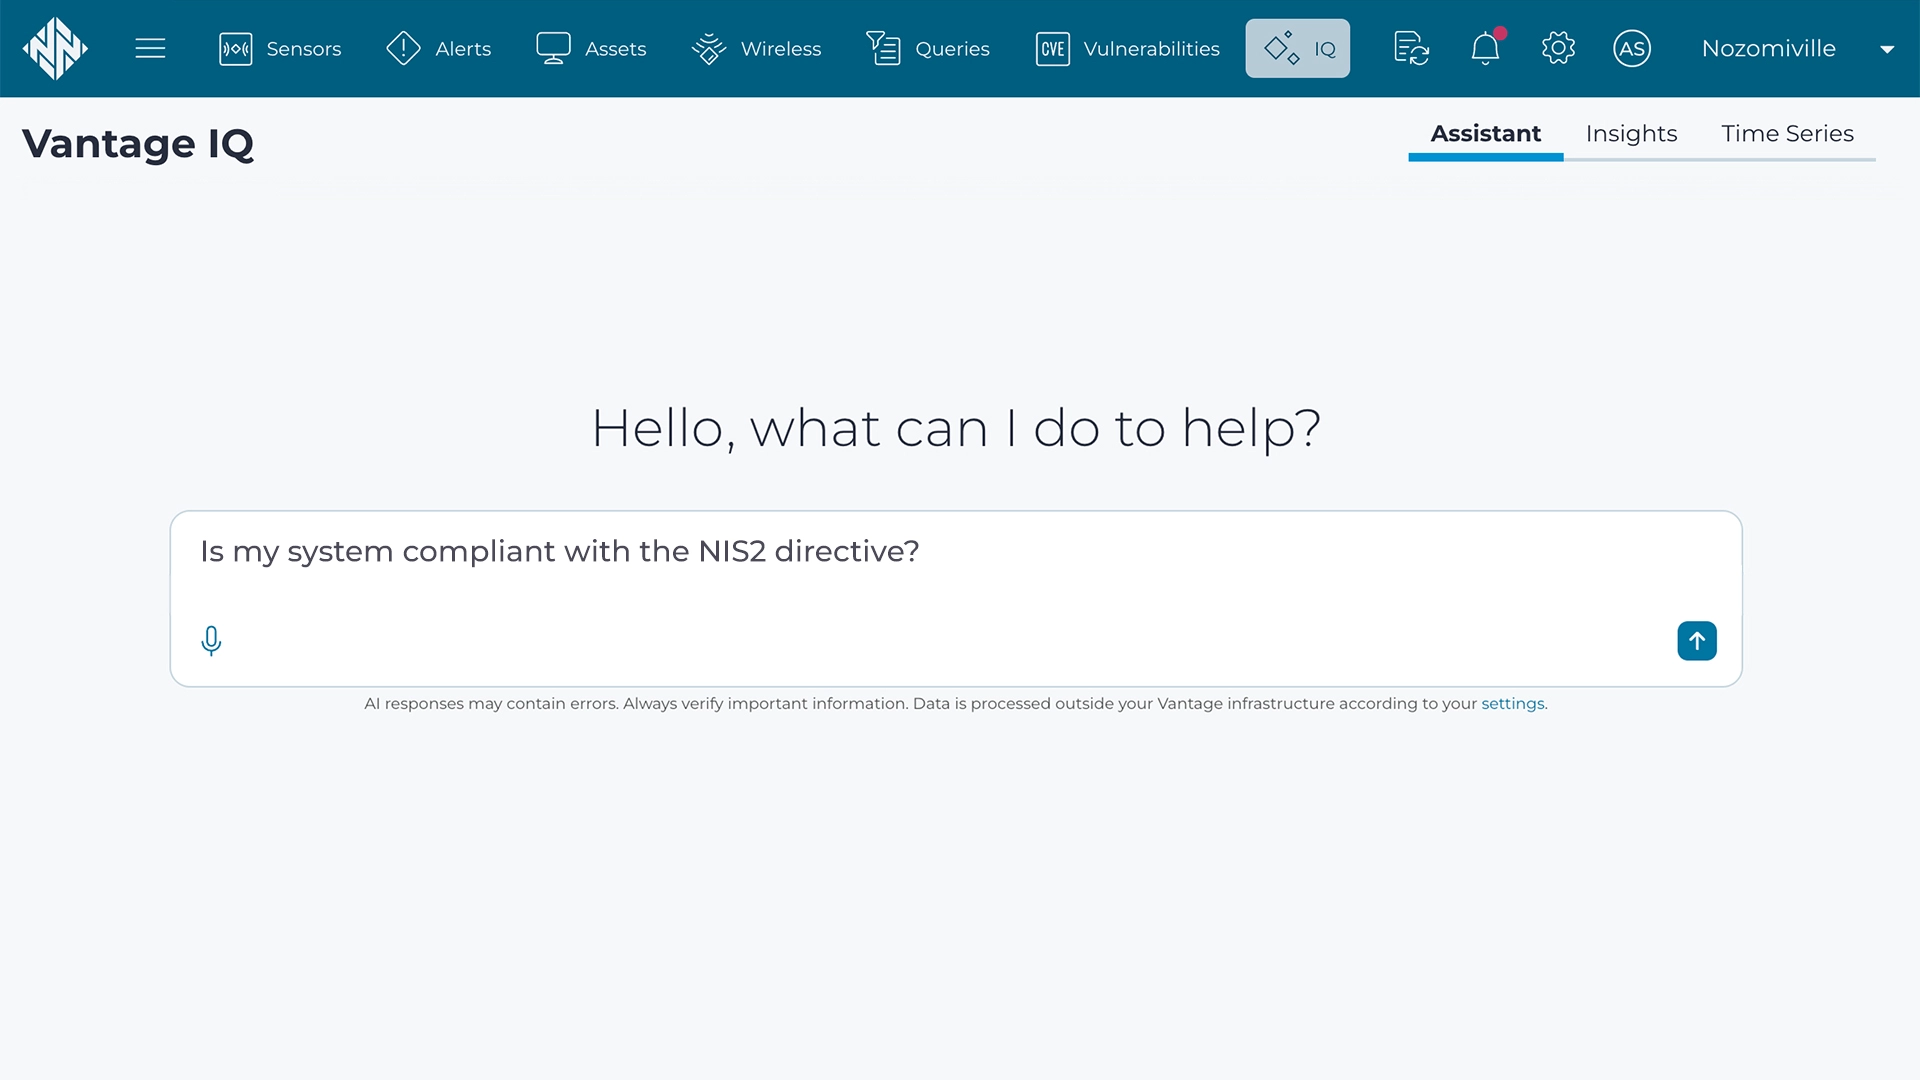The image size is (1920, 1080).
Task: Open the CVE Vulnerabilities section
Action: click(1127, 48)
